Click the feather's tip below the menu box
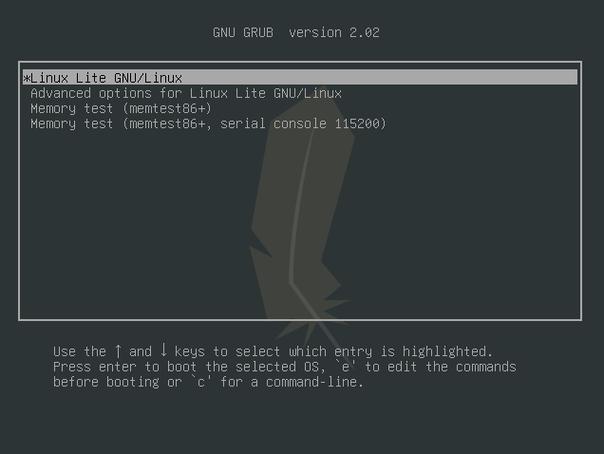604x454 pixels. 316,335
